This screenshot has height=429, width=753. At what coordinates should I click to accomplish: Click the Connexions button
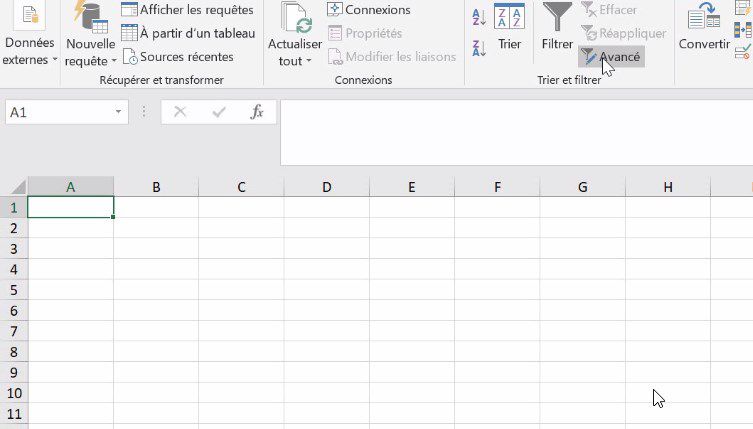click(368, 10)
